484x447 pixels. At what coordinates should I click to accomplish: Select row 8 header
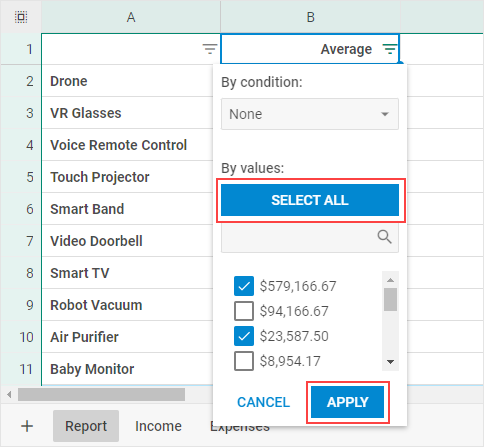coord(21,273)
